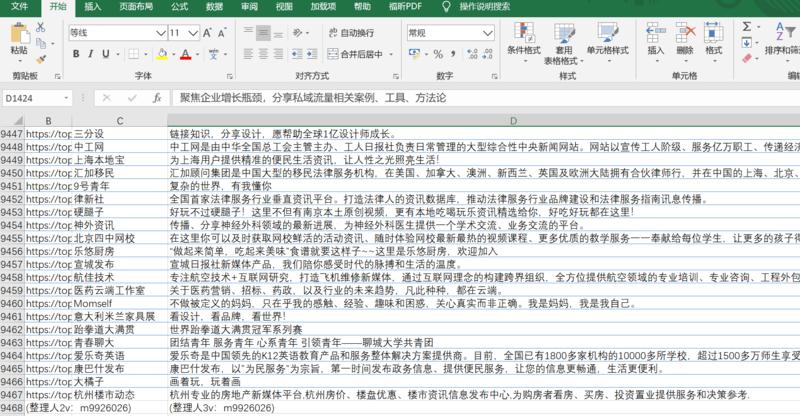800x416 pixels.
Task: Select row header 9460
Action: point(12,304)
